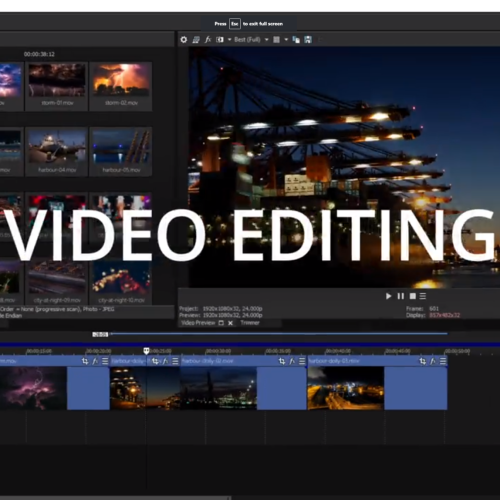
Task: Open Video Output FX in preview toolbar
Action: click(x=208, y=40)
